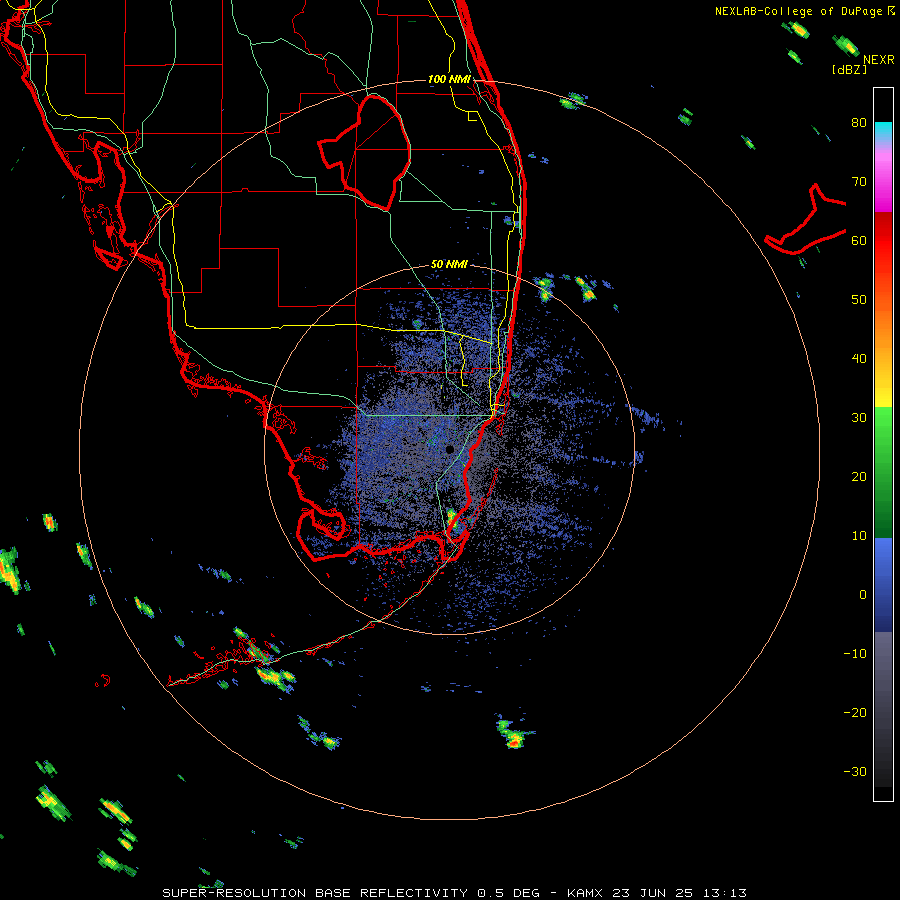
Task: Pick the cyan segment atop the color bar
Action: pos(883,132)
